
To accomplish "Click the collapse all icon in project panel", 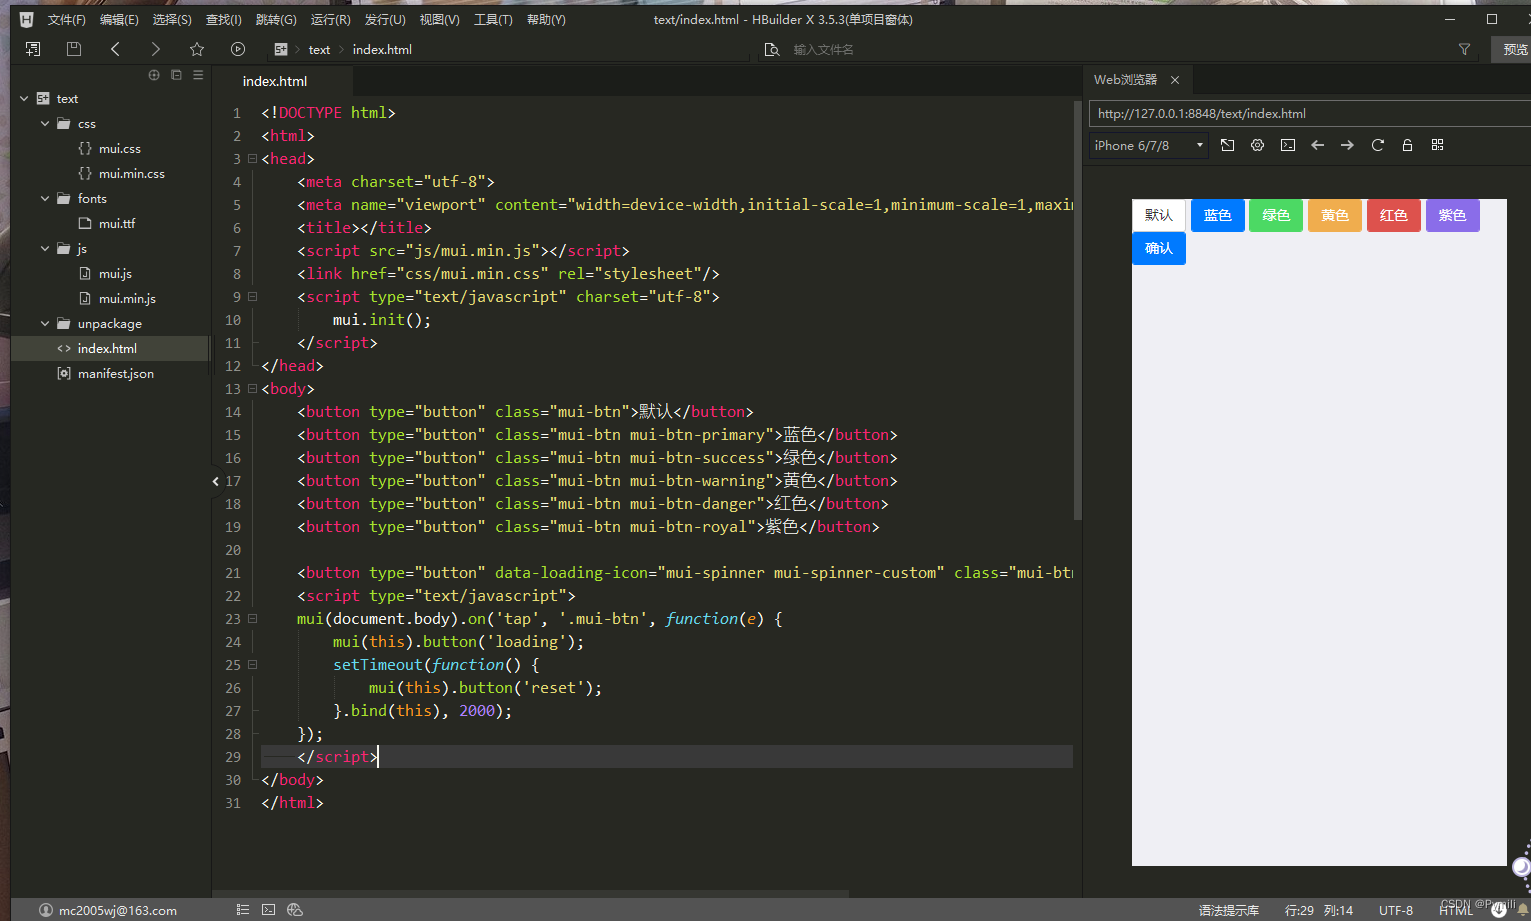I will (x=176, y=75).
